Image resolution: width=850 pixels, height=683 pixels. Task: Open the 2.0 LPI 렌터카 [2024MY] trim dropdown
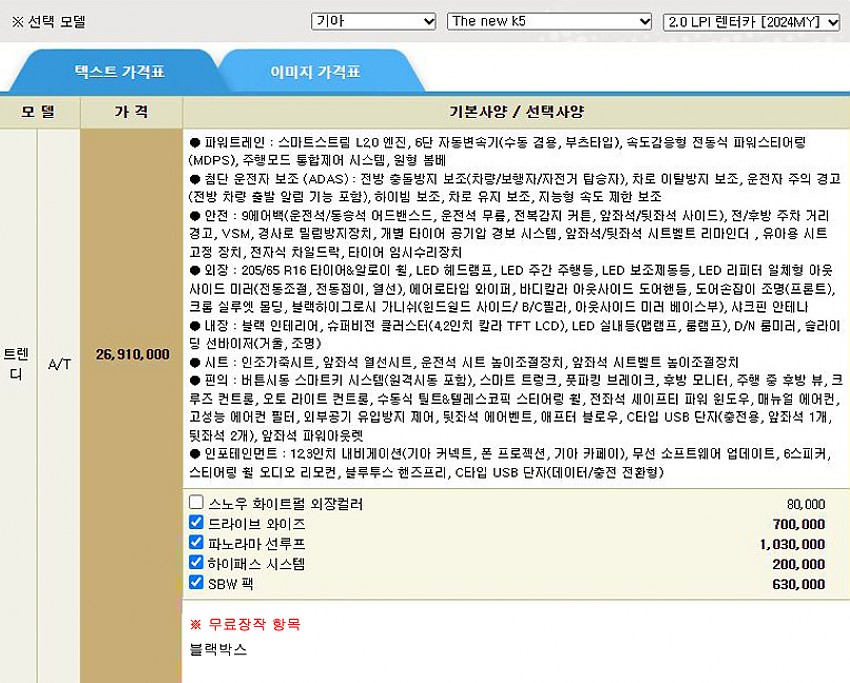[x=751, y=21]
